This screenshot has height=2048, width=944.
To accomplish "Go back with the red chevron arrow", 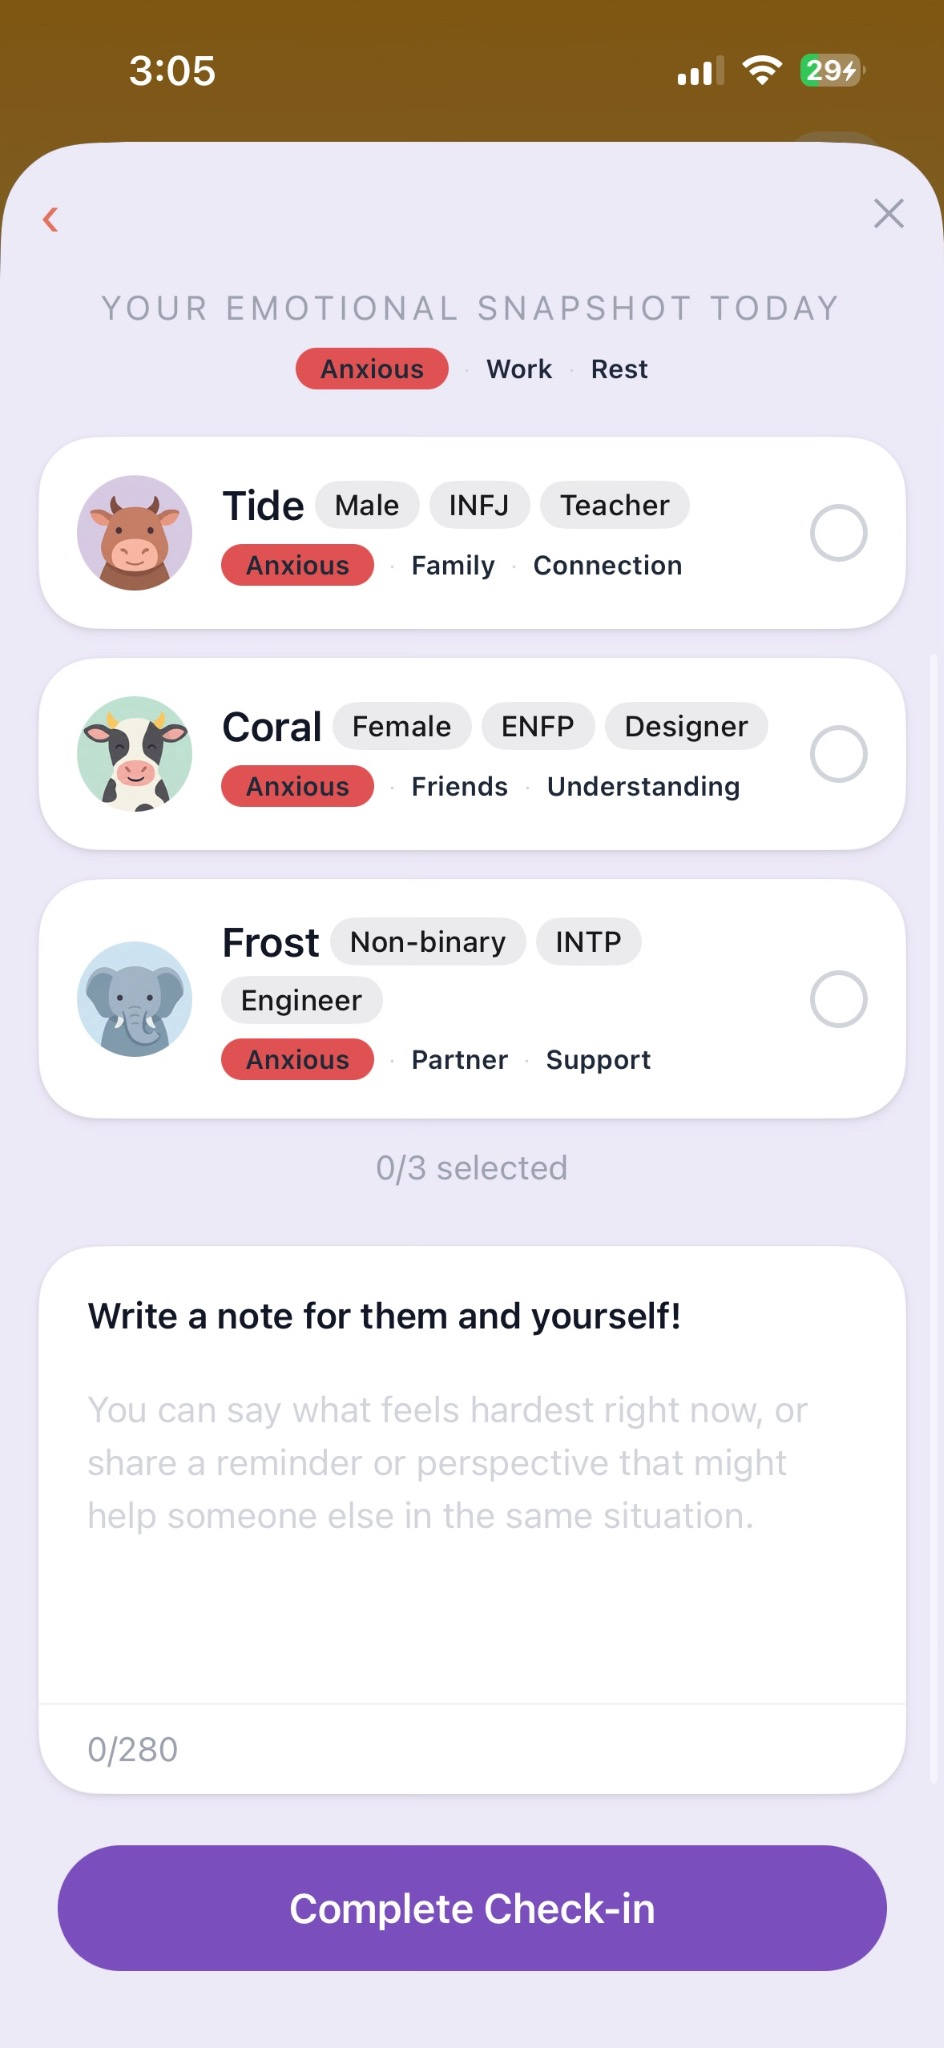I will pos(50,219).
